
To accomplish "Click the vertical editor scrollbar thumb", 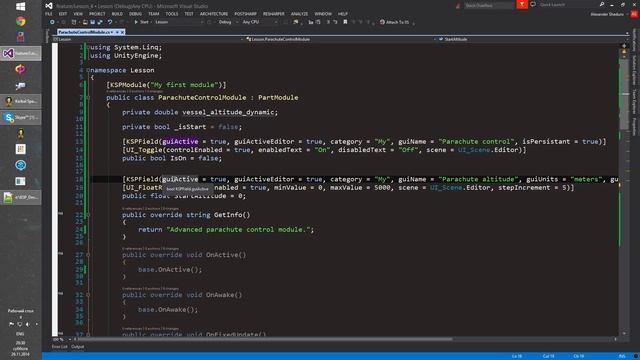I will [624, 95].
